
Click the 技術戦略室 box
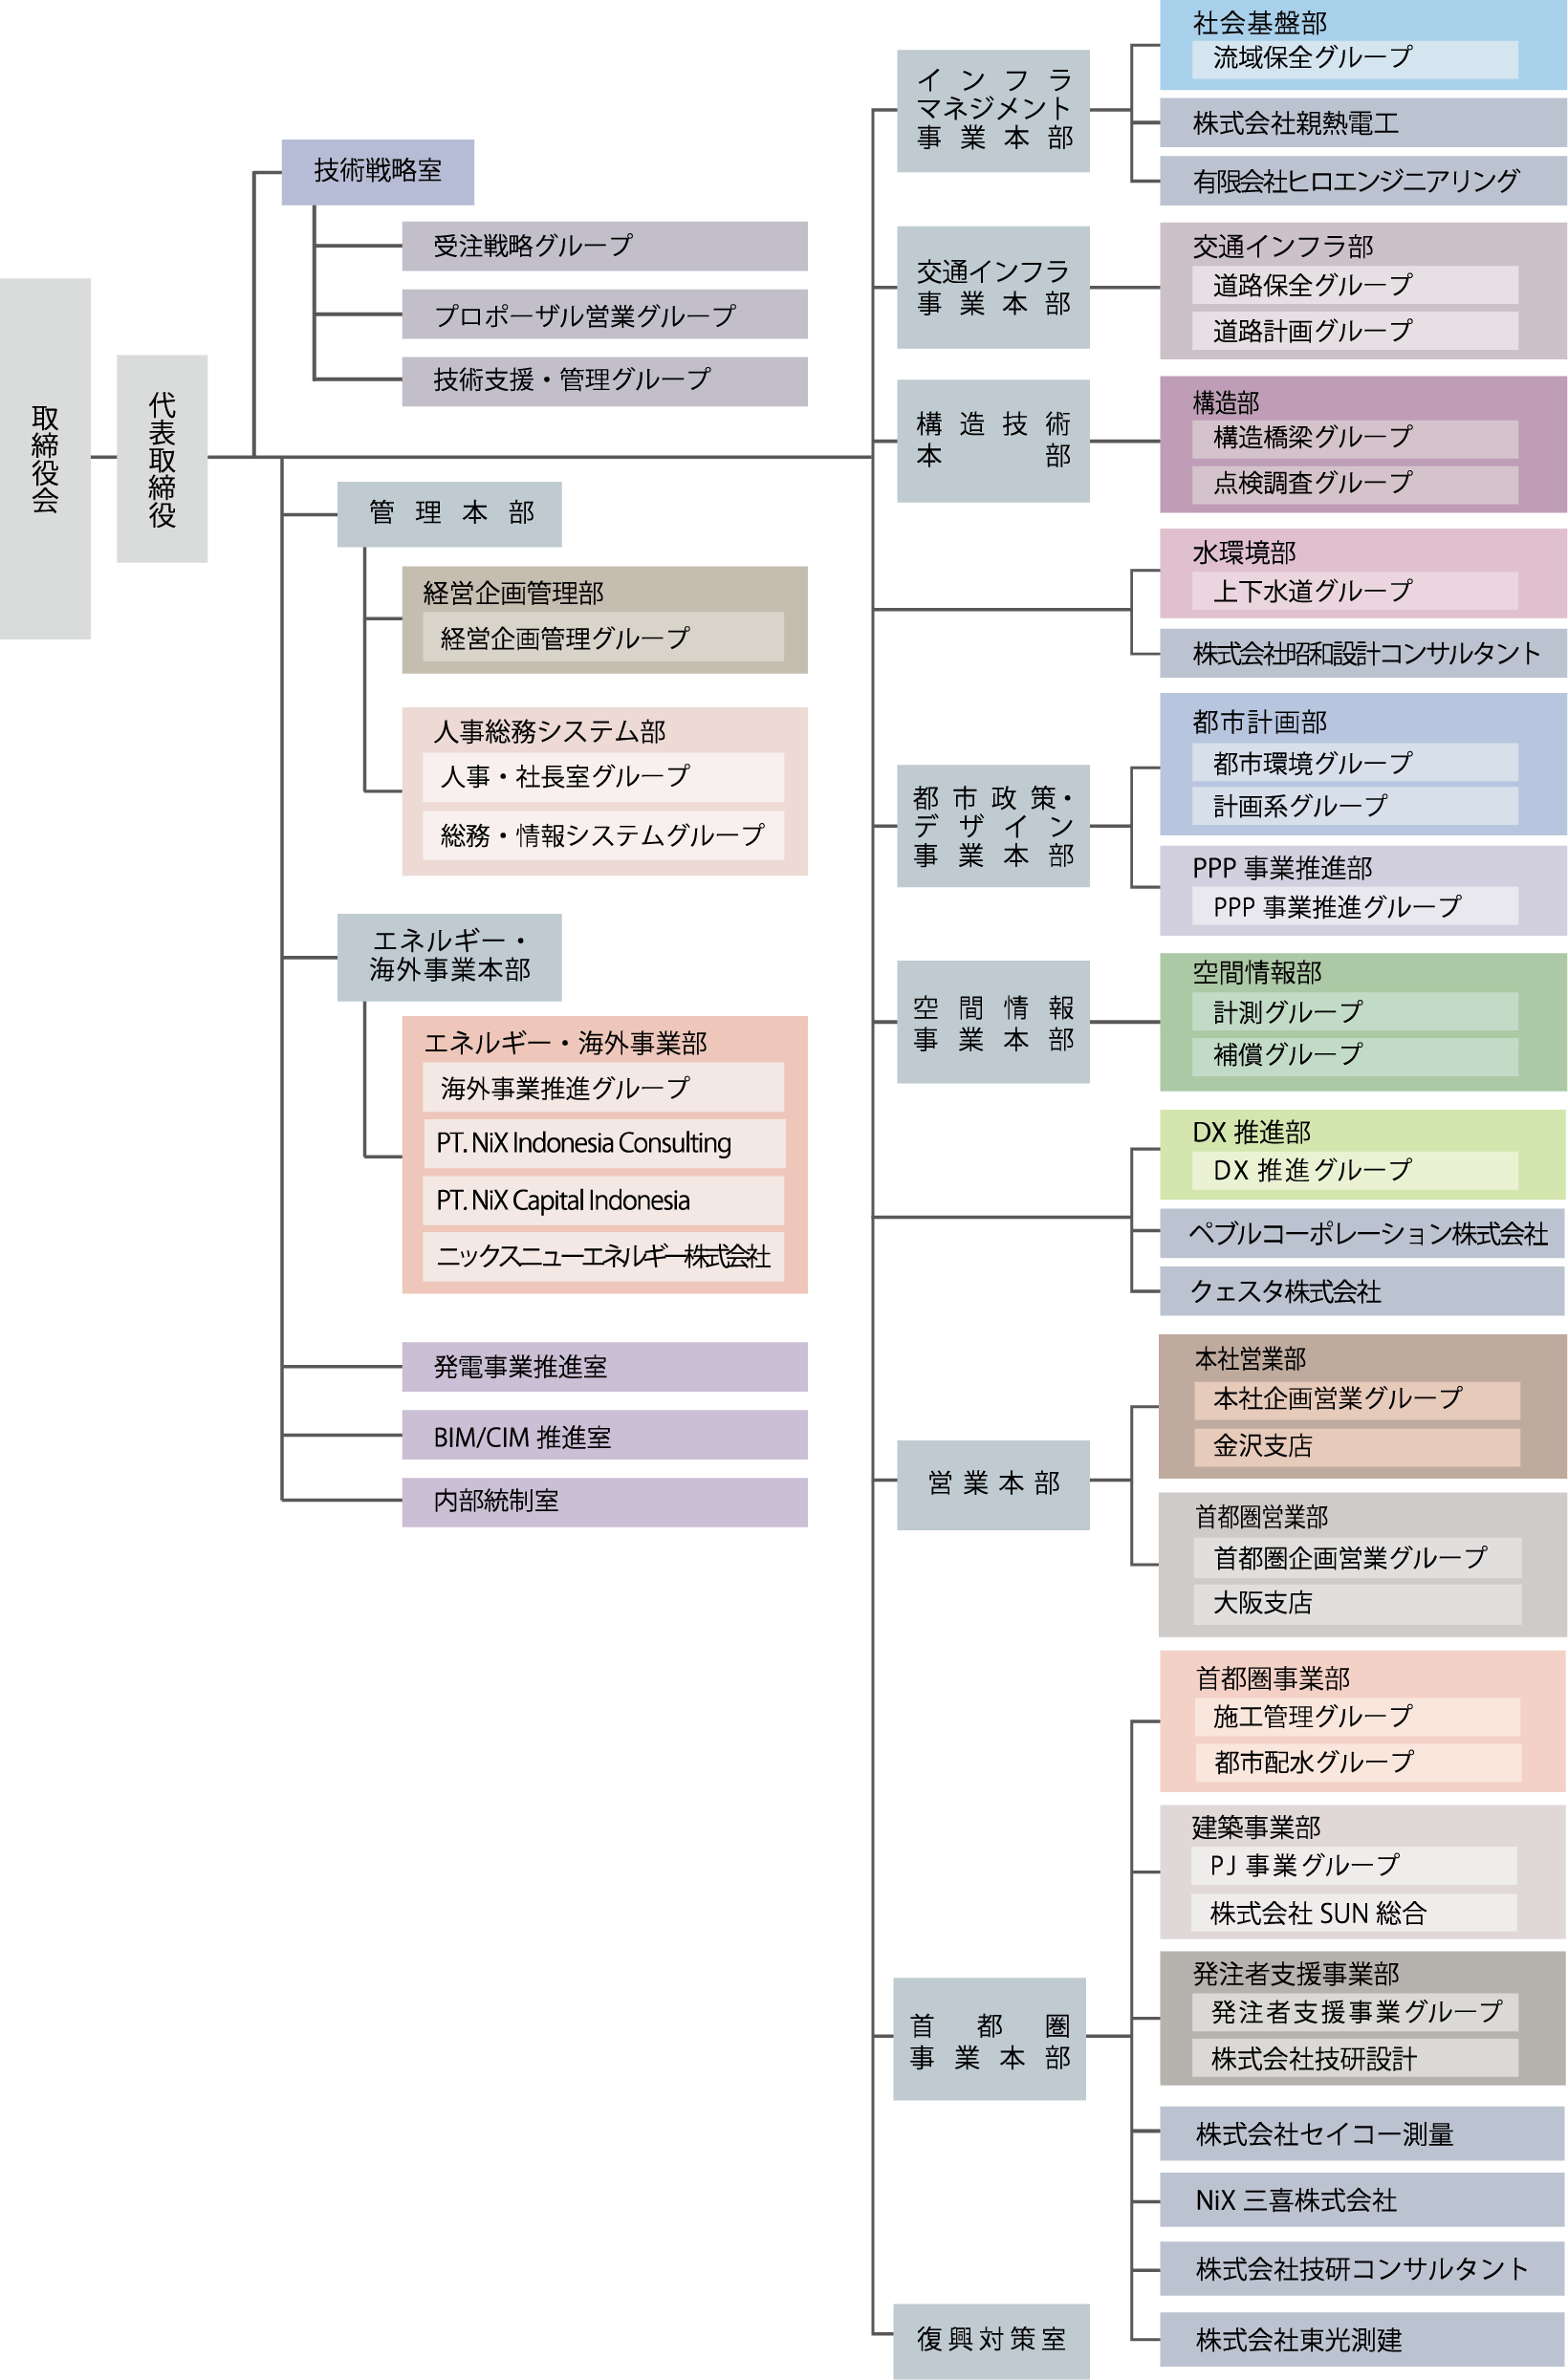pyautogui.click(x=378, y=172)
